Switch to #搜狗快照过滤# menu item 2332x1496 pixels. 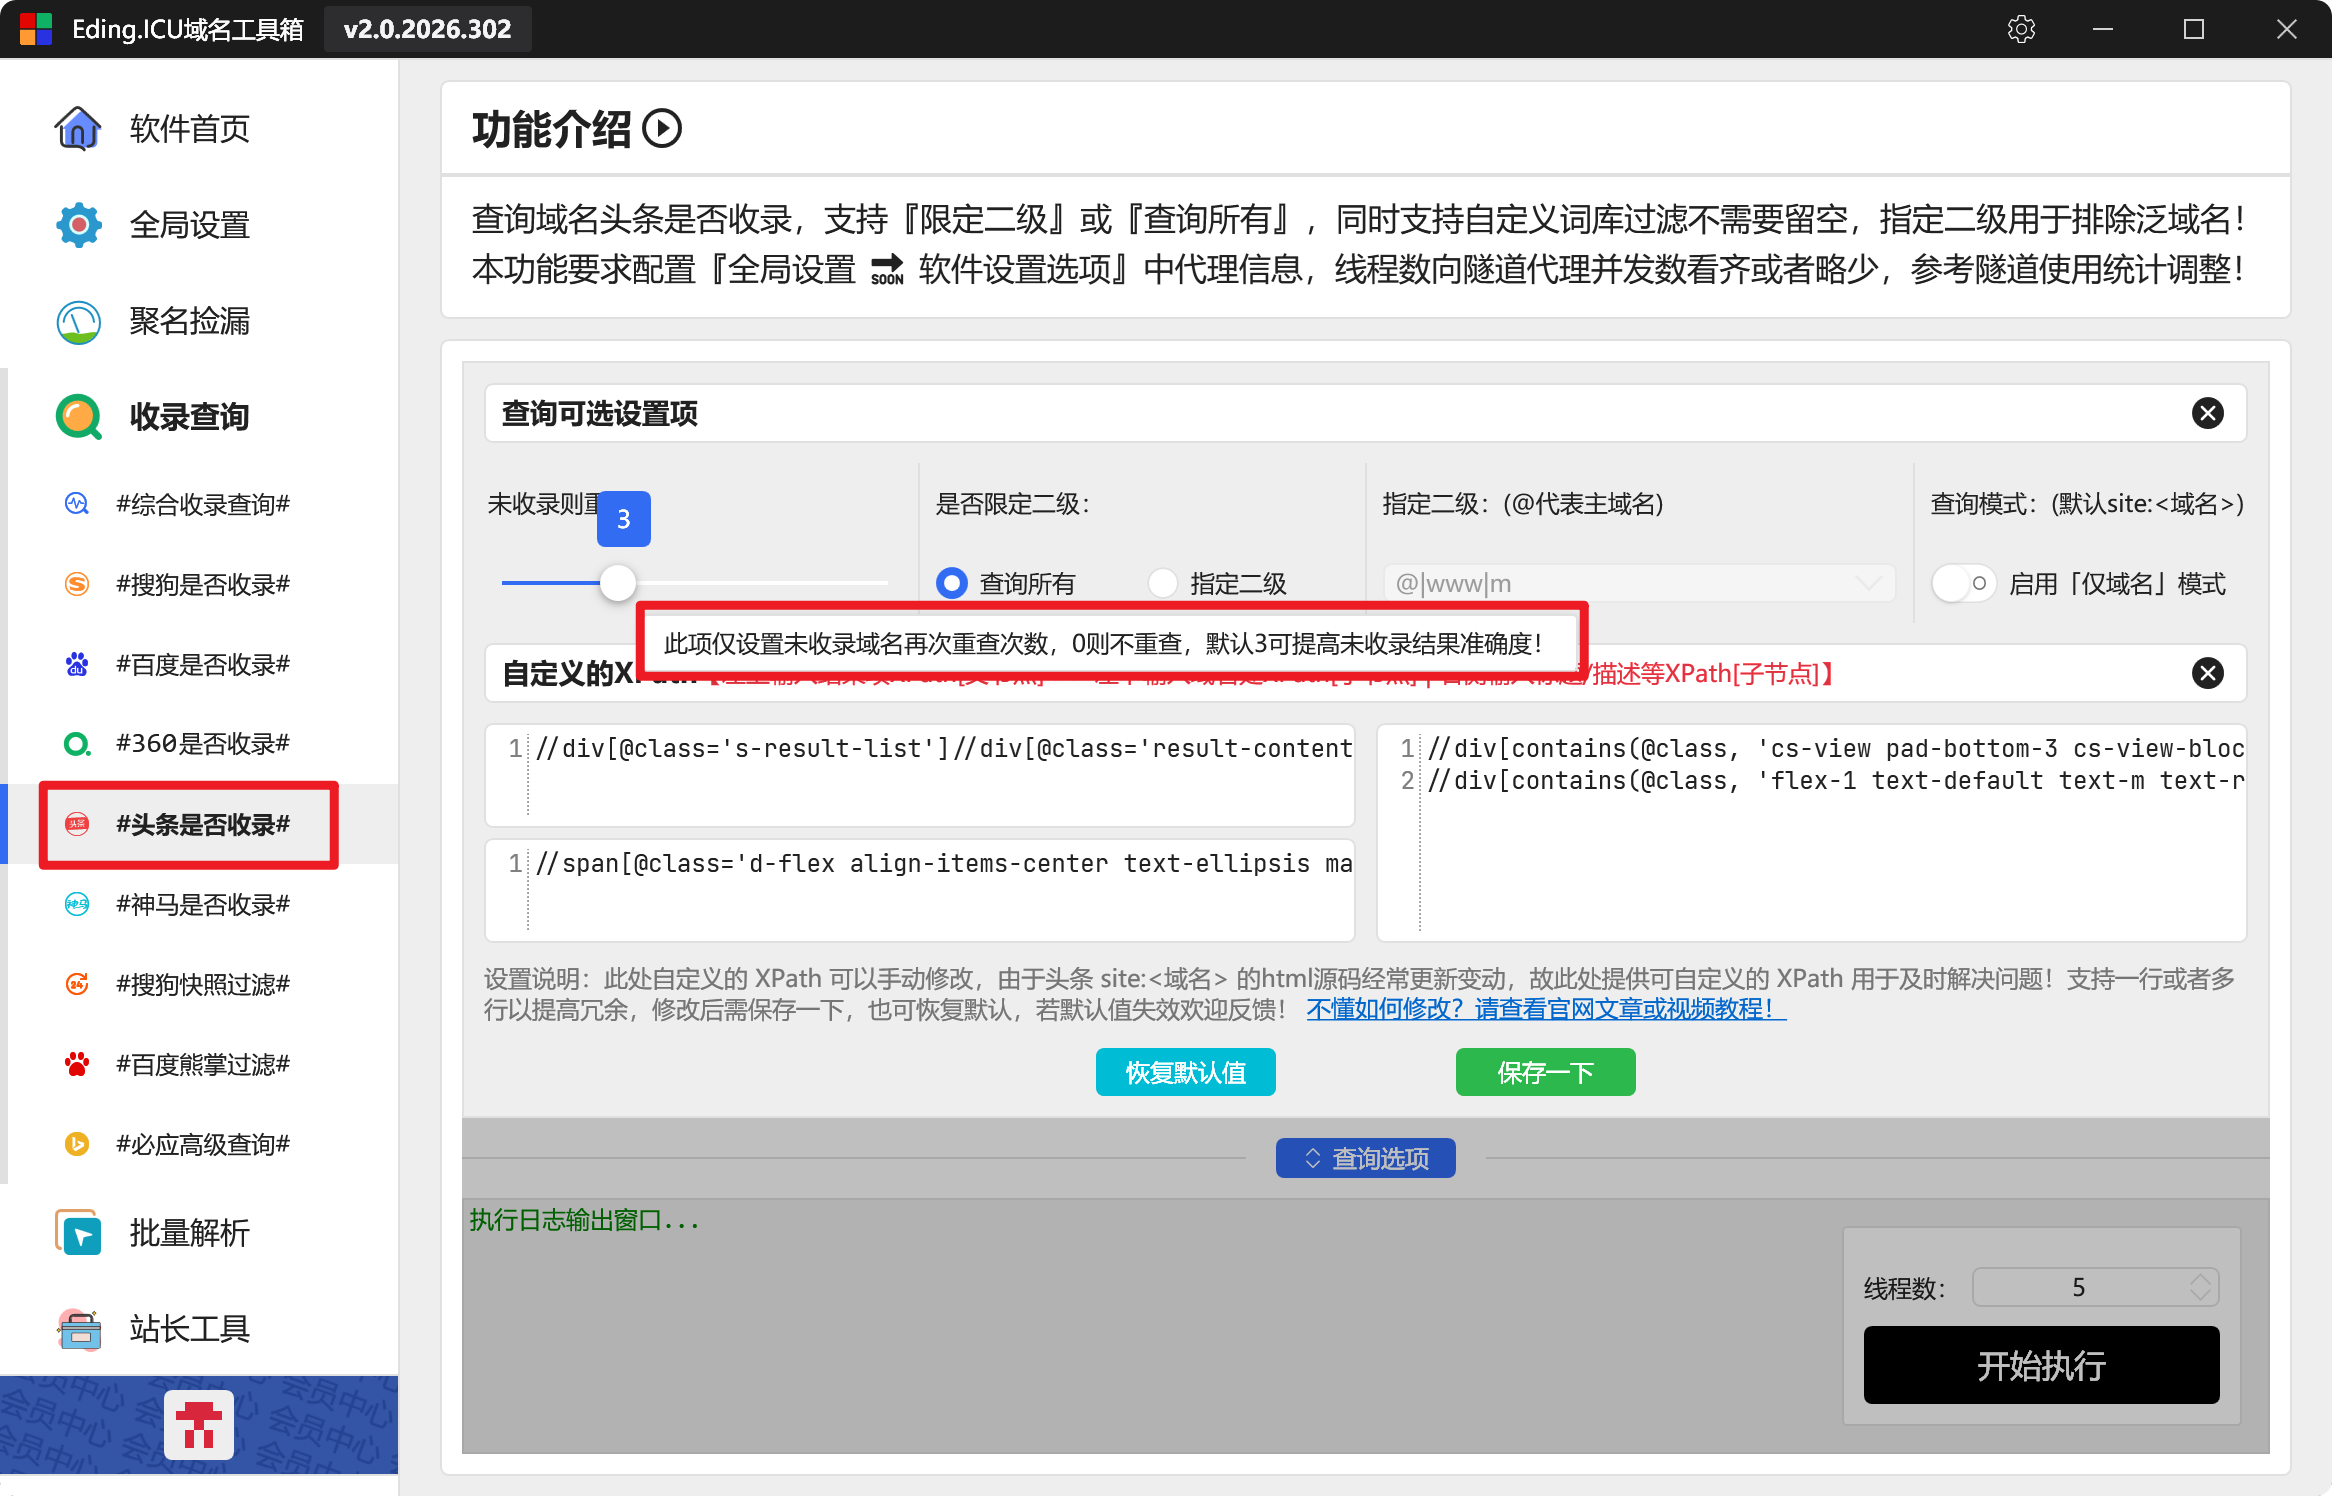click(202, 984)
